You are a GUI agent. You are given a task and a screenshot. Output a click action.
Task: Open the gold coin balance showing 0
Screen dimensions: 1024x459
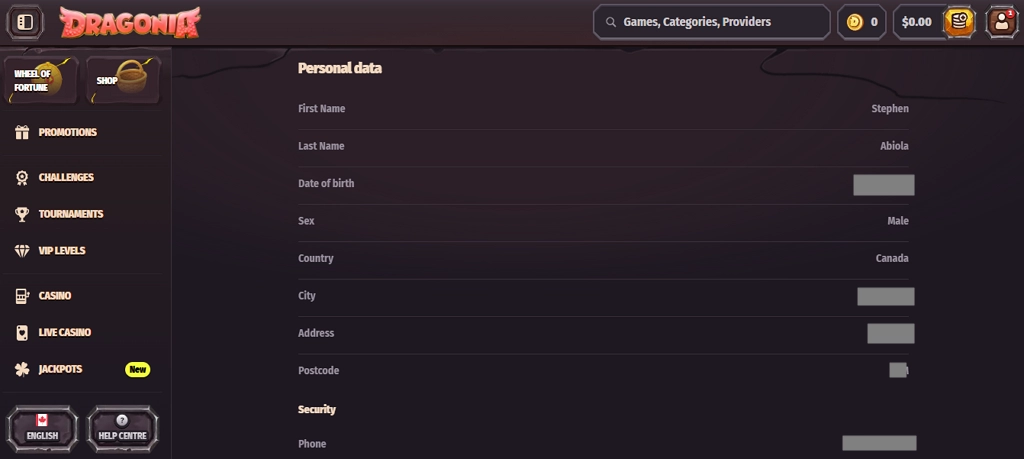click(861, 22)
